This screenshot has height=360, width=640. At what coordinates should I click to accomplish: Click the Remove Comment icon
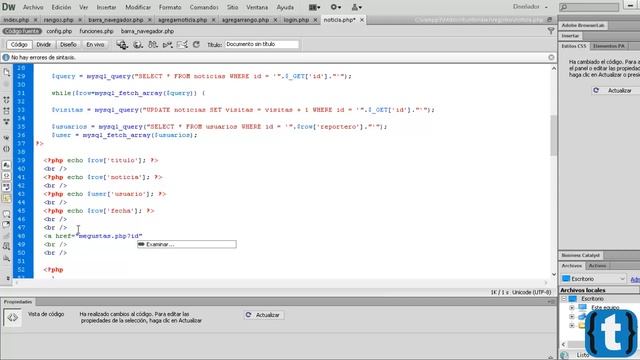(7, 225)
